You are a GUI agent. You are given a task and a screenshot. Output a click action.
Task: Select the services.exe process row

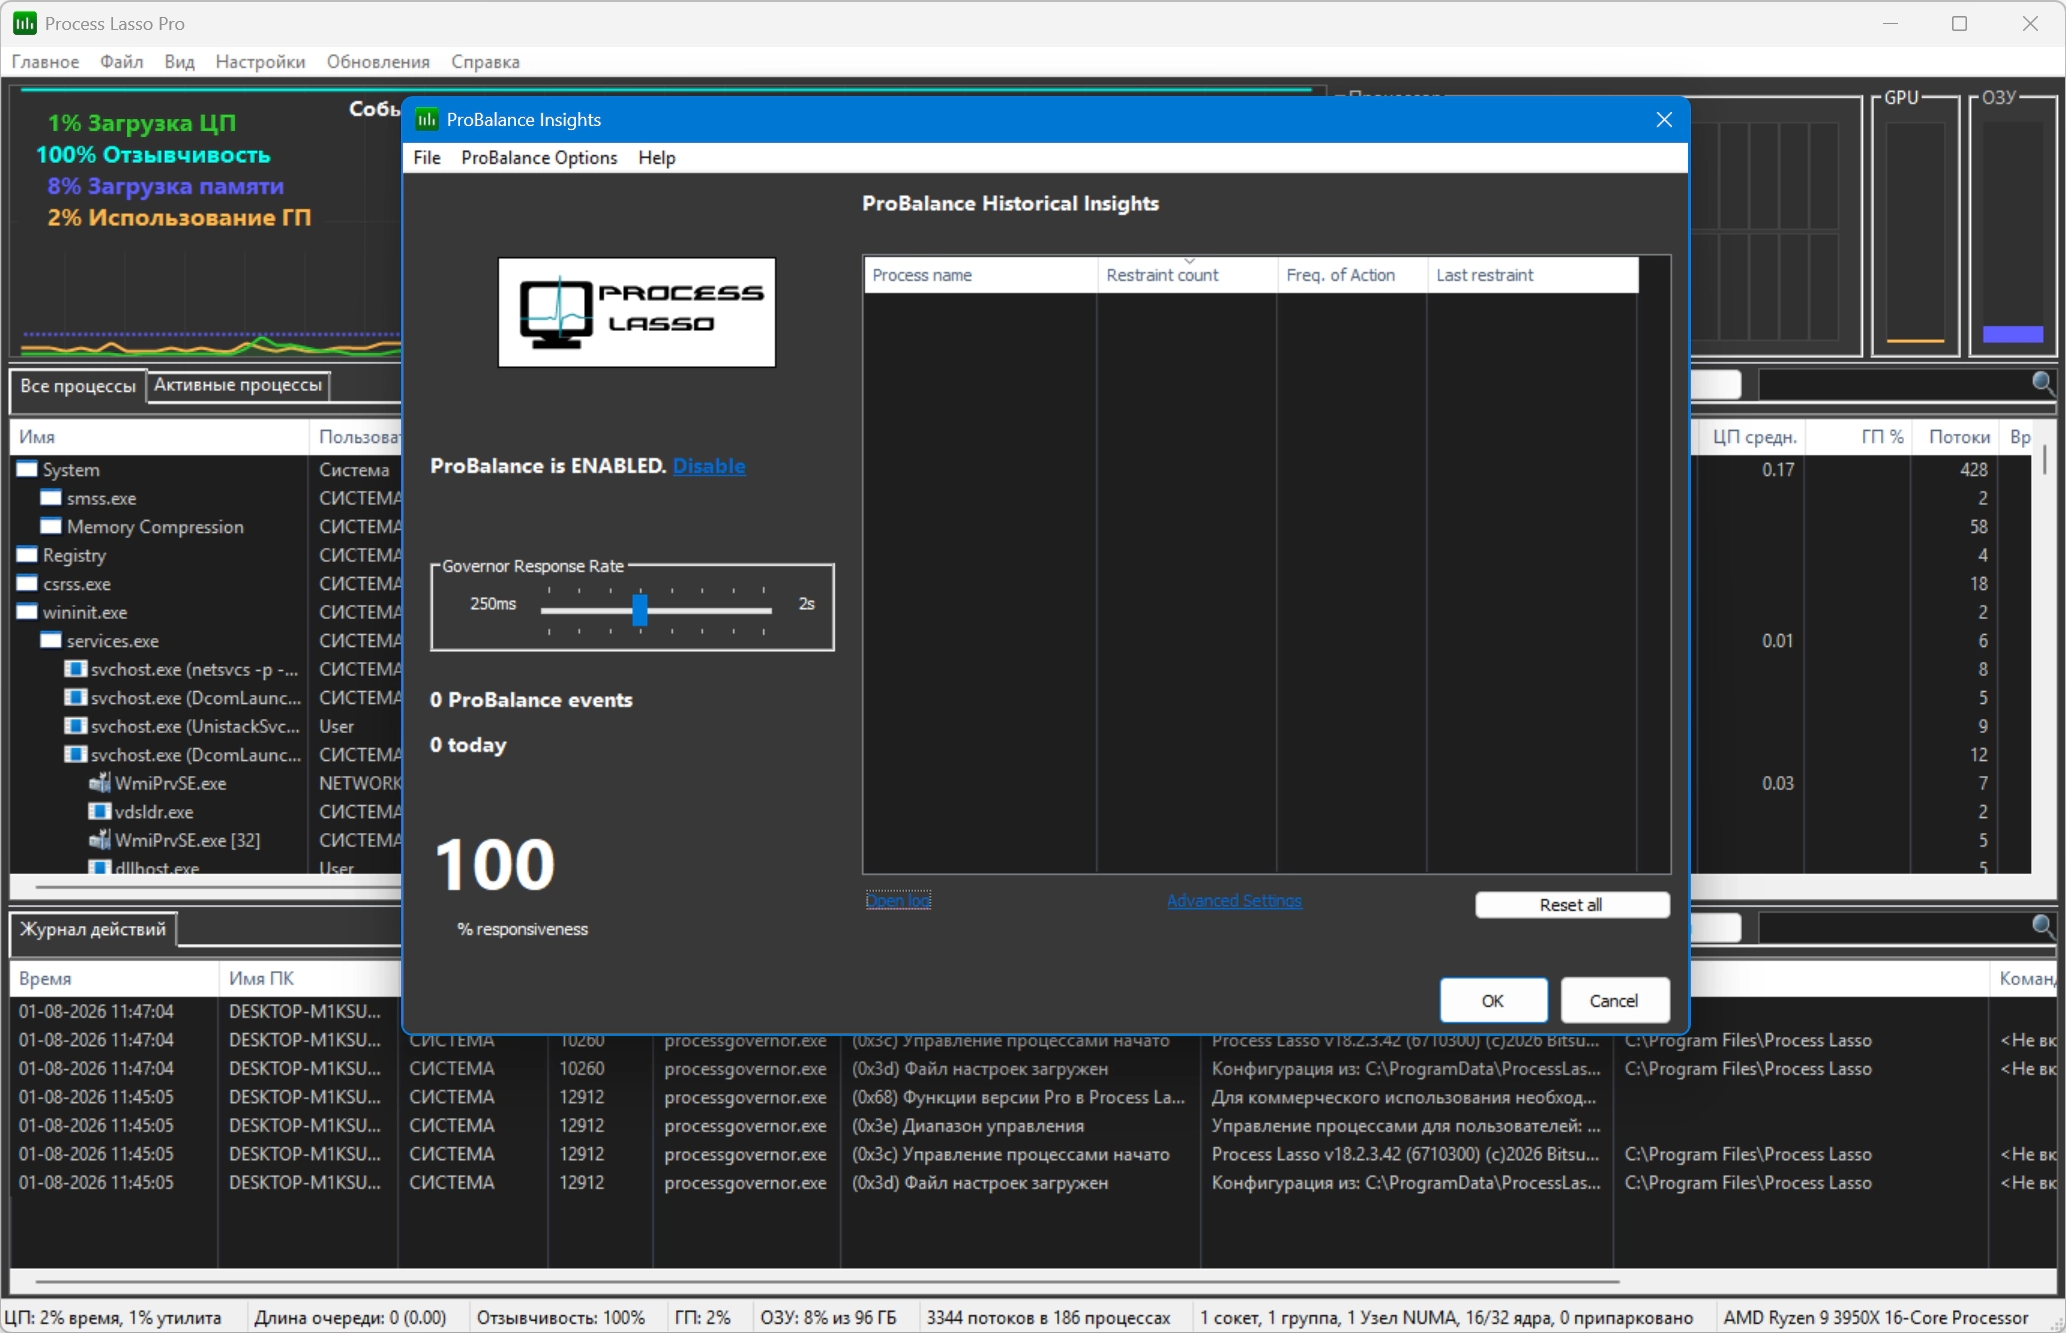pyautogui.click(x=205, y=640)
